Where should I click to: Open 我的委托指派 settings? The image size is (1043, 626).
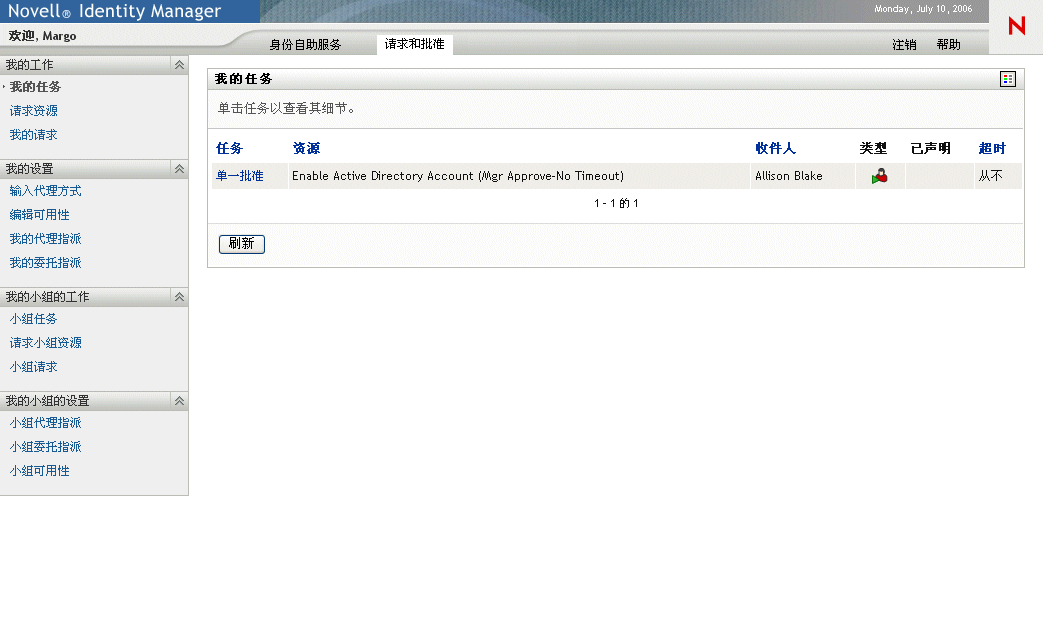click(x=44, y=262)
